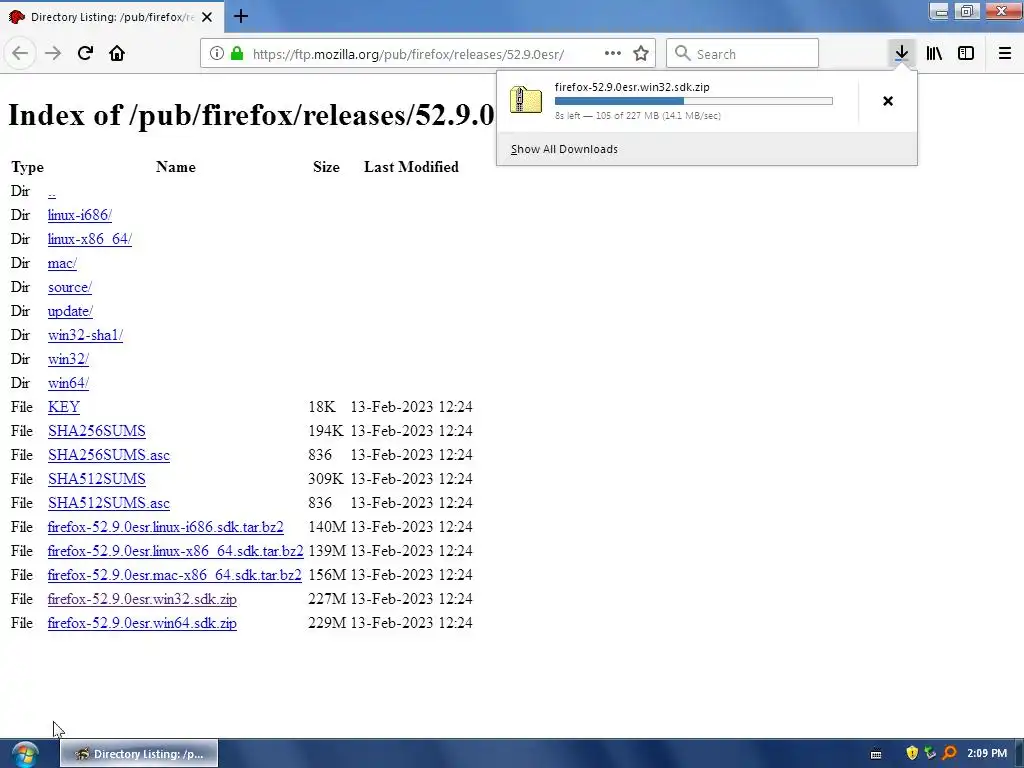Screen dimensions: 1024x768
Task: Open the KEY file link
Action: point(63,407)
